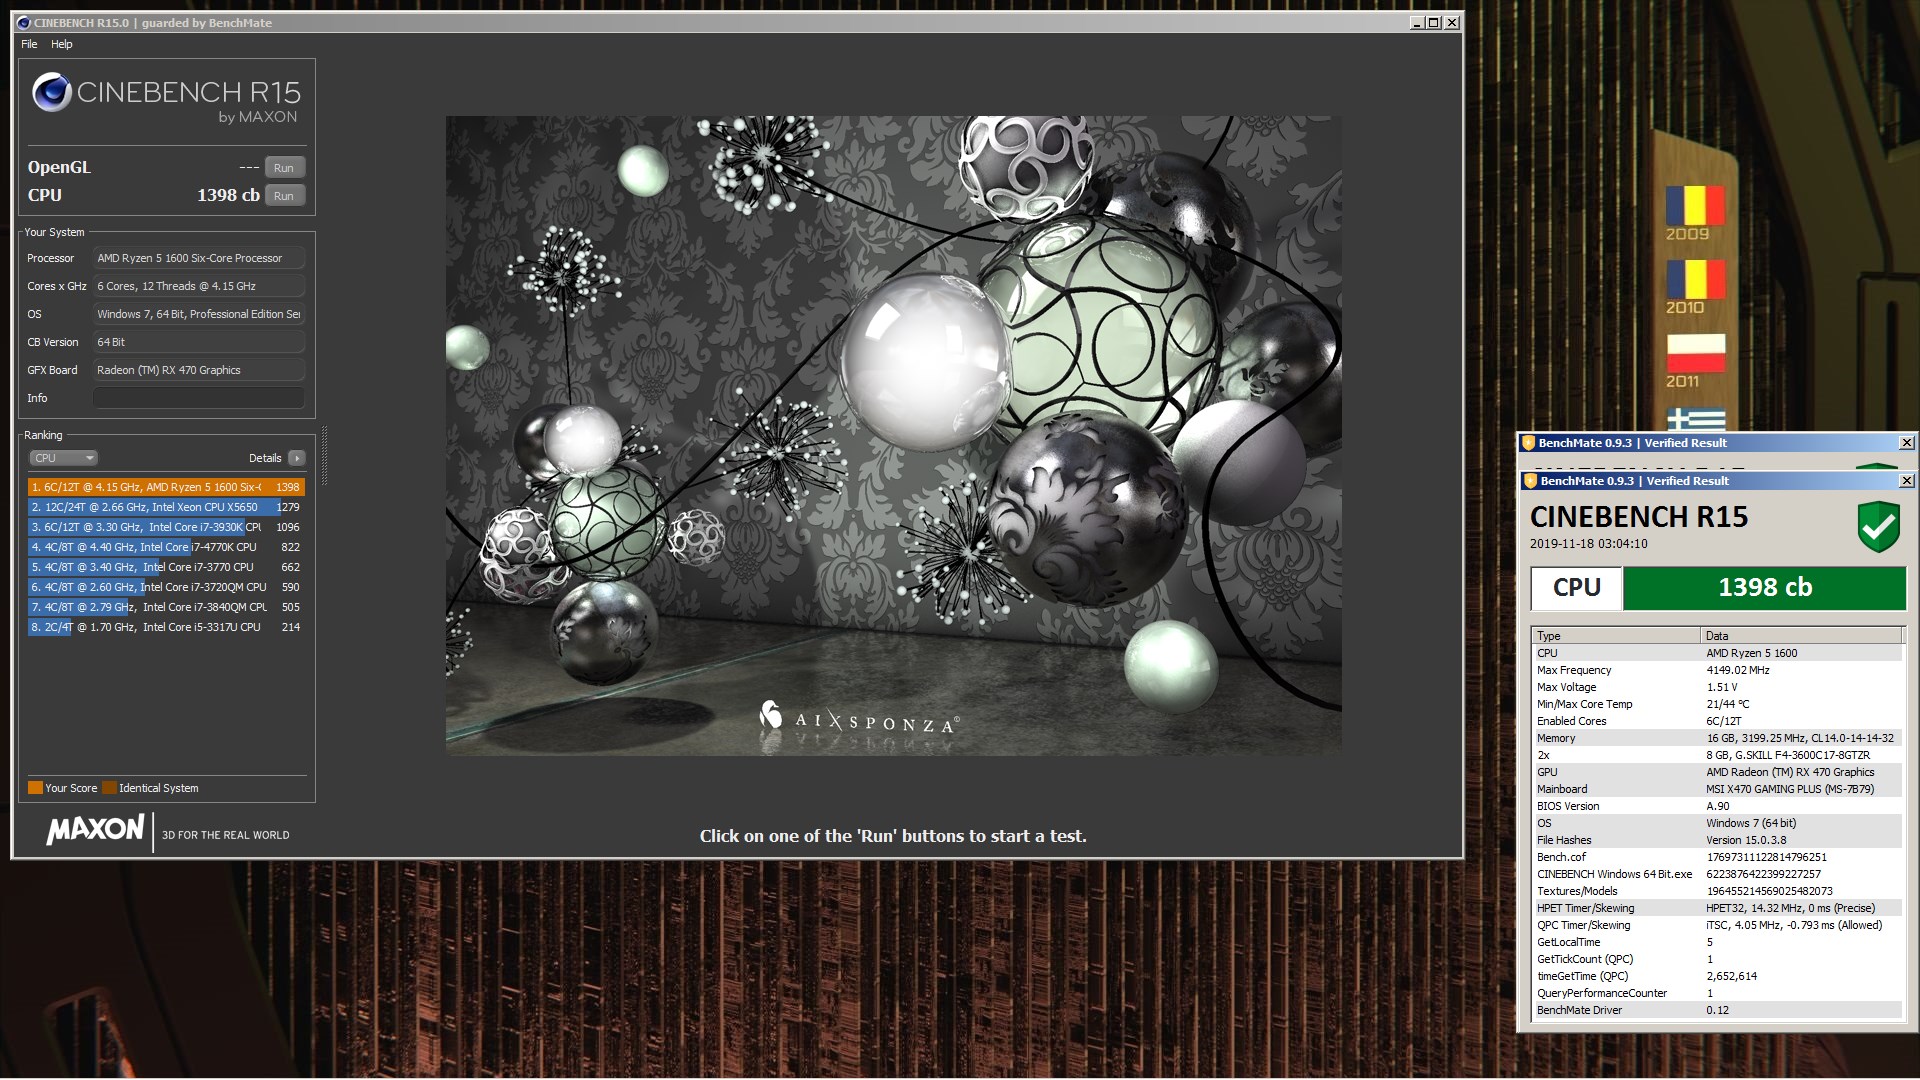This screenshot has height=1080, width=1920.
Task: Click the Type column header
Action: [1616, 636]
